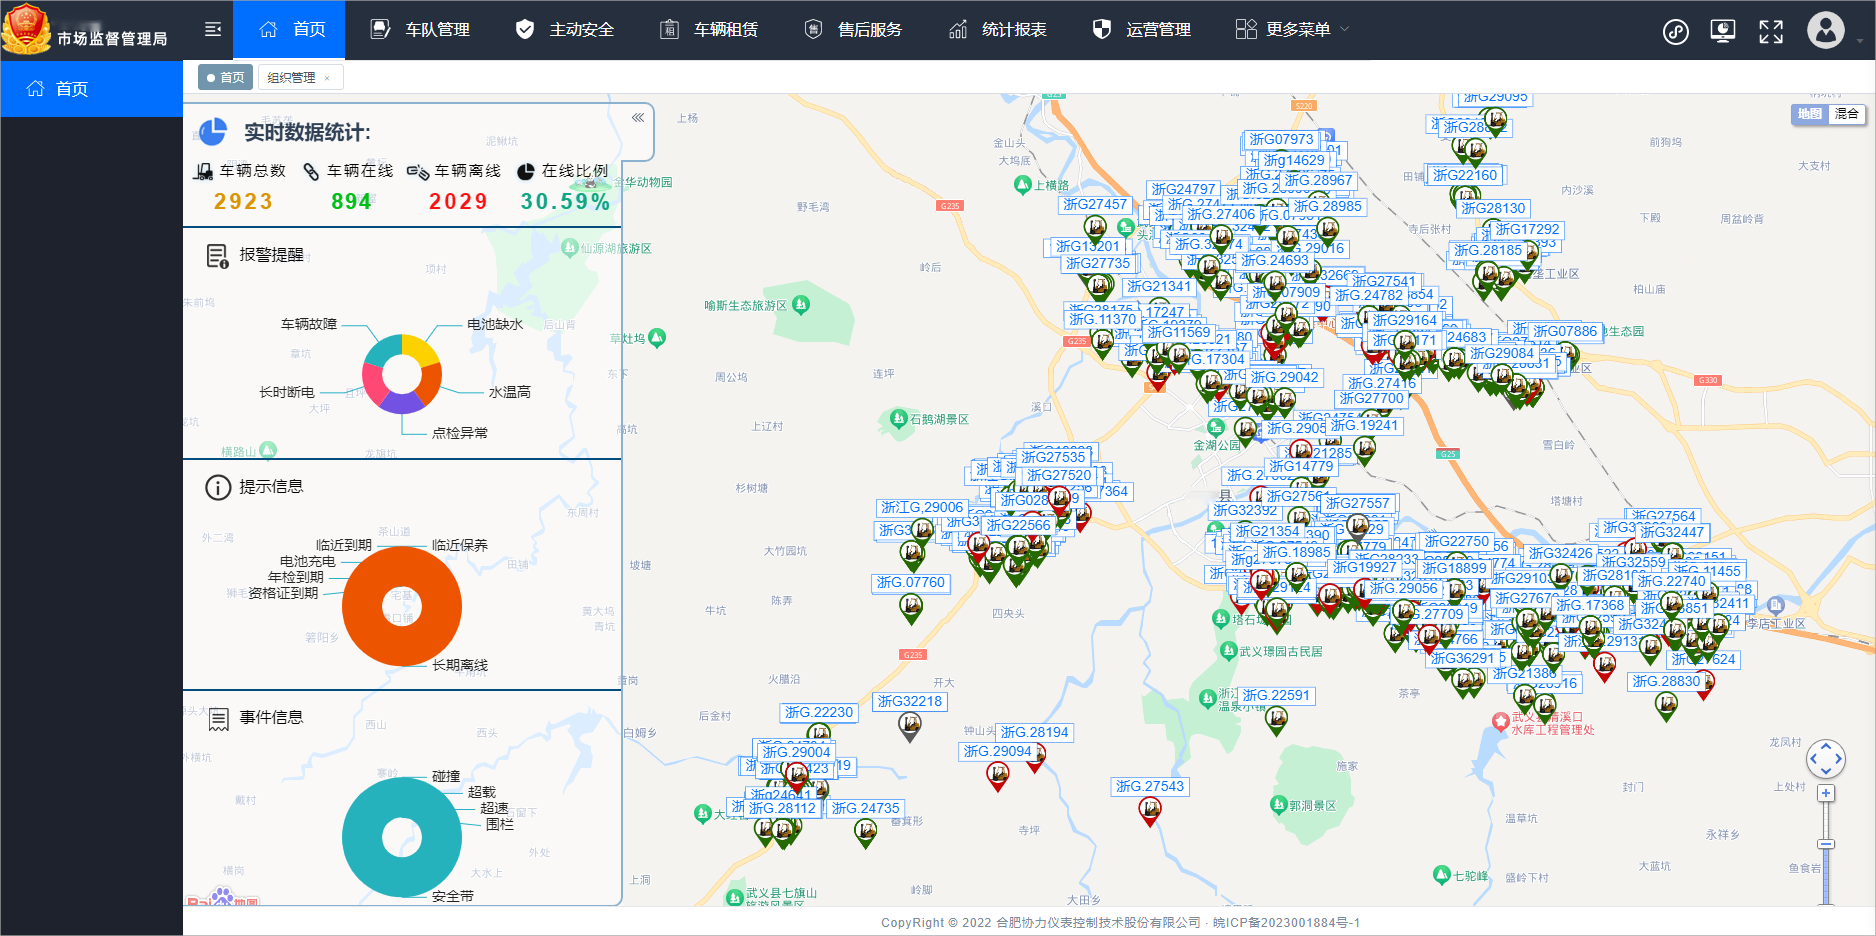1876x936 pixels.
Task: Open the 运营管理 menu
Action: click(x=1142, y=30)
